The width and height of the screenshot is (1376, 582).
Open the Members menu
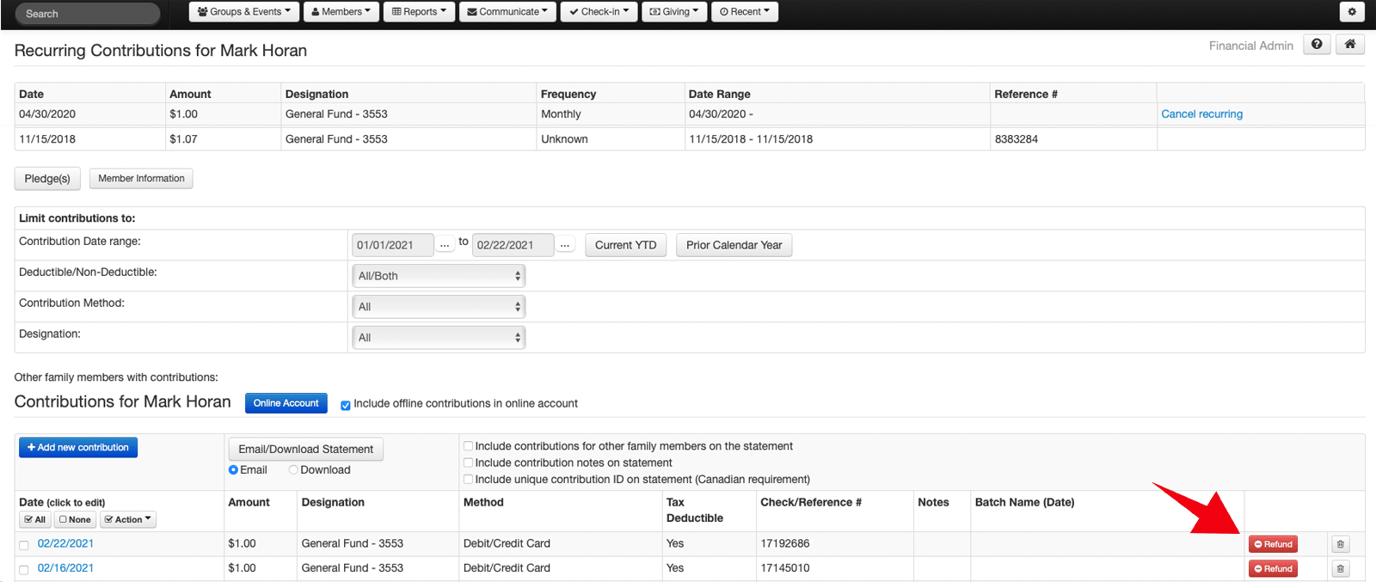coord(341,11)
